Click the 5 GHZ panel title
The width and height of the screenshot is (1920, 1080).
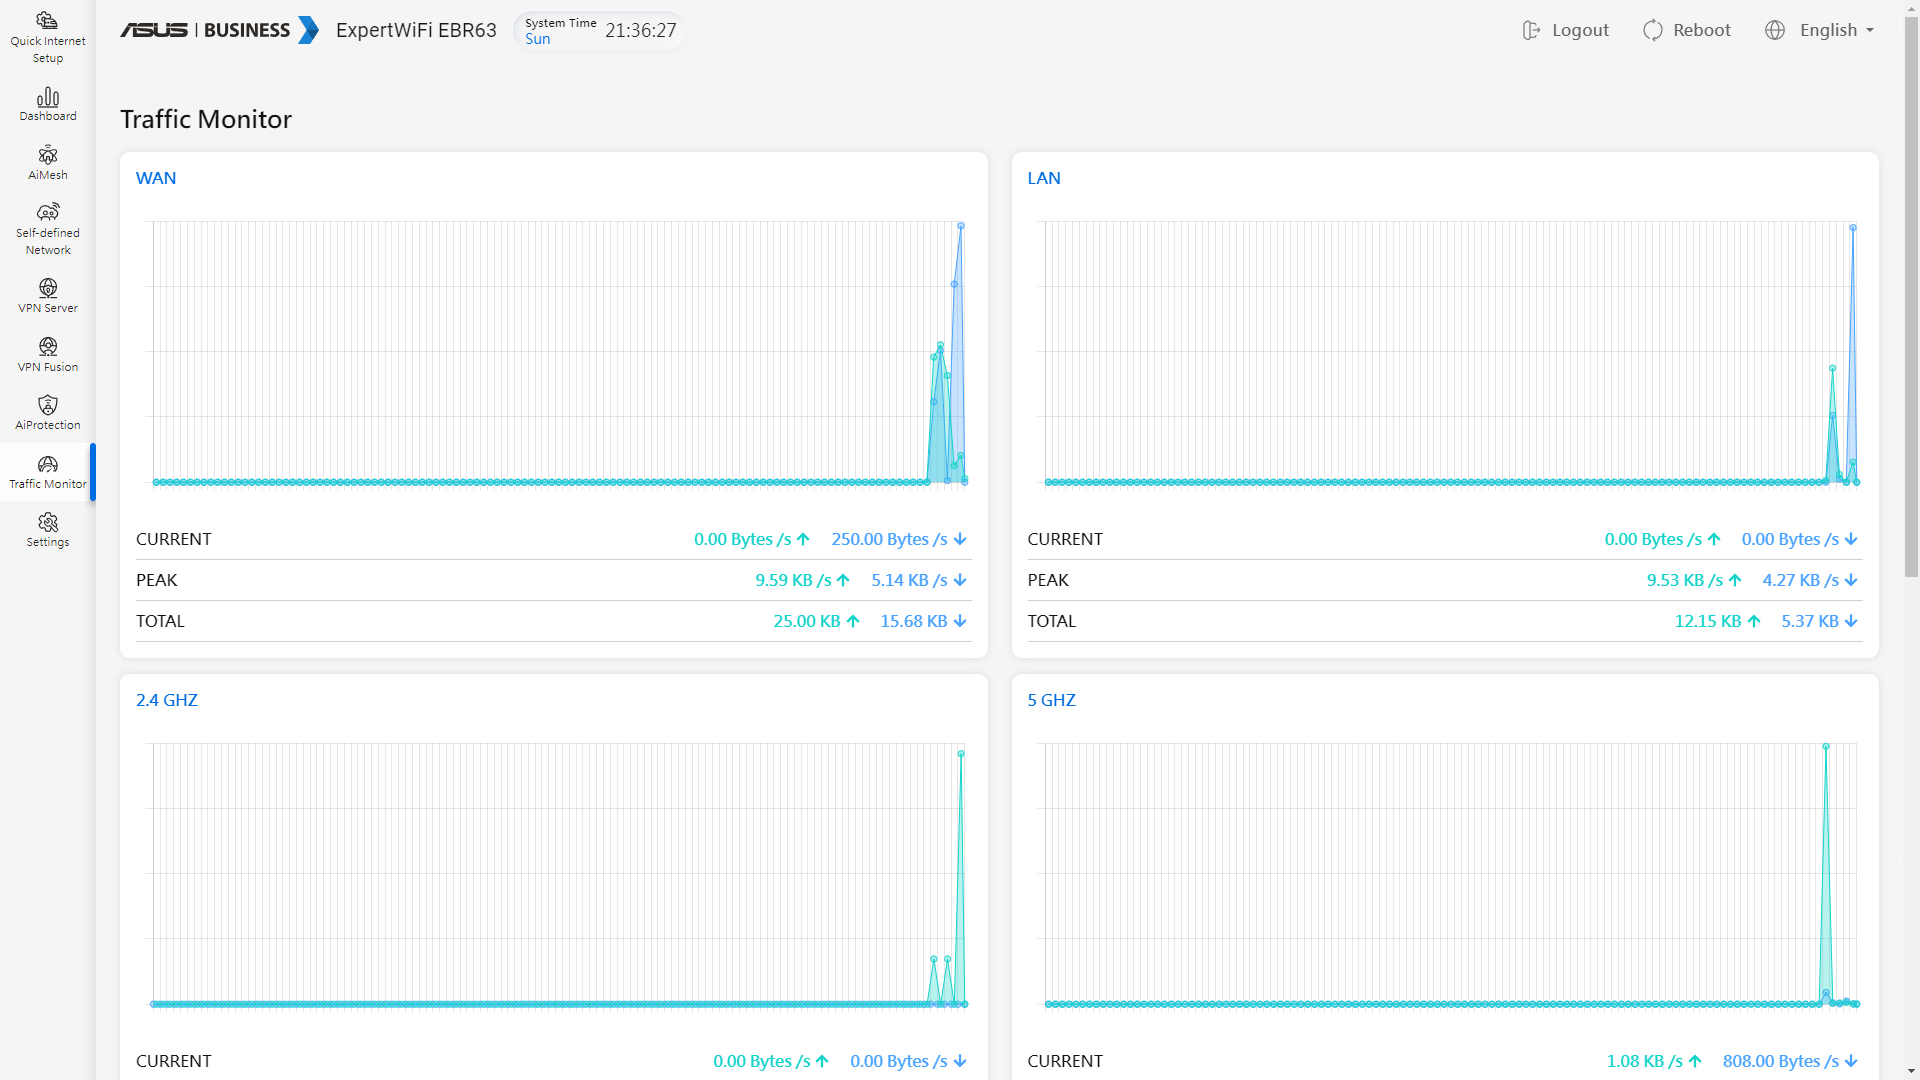(x=1051, y=700)
